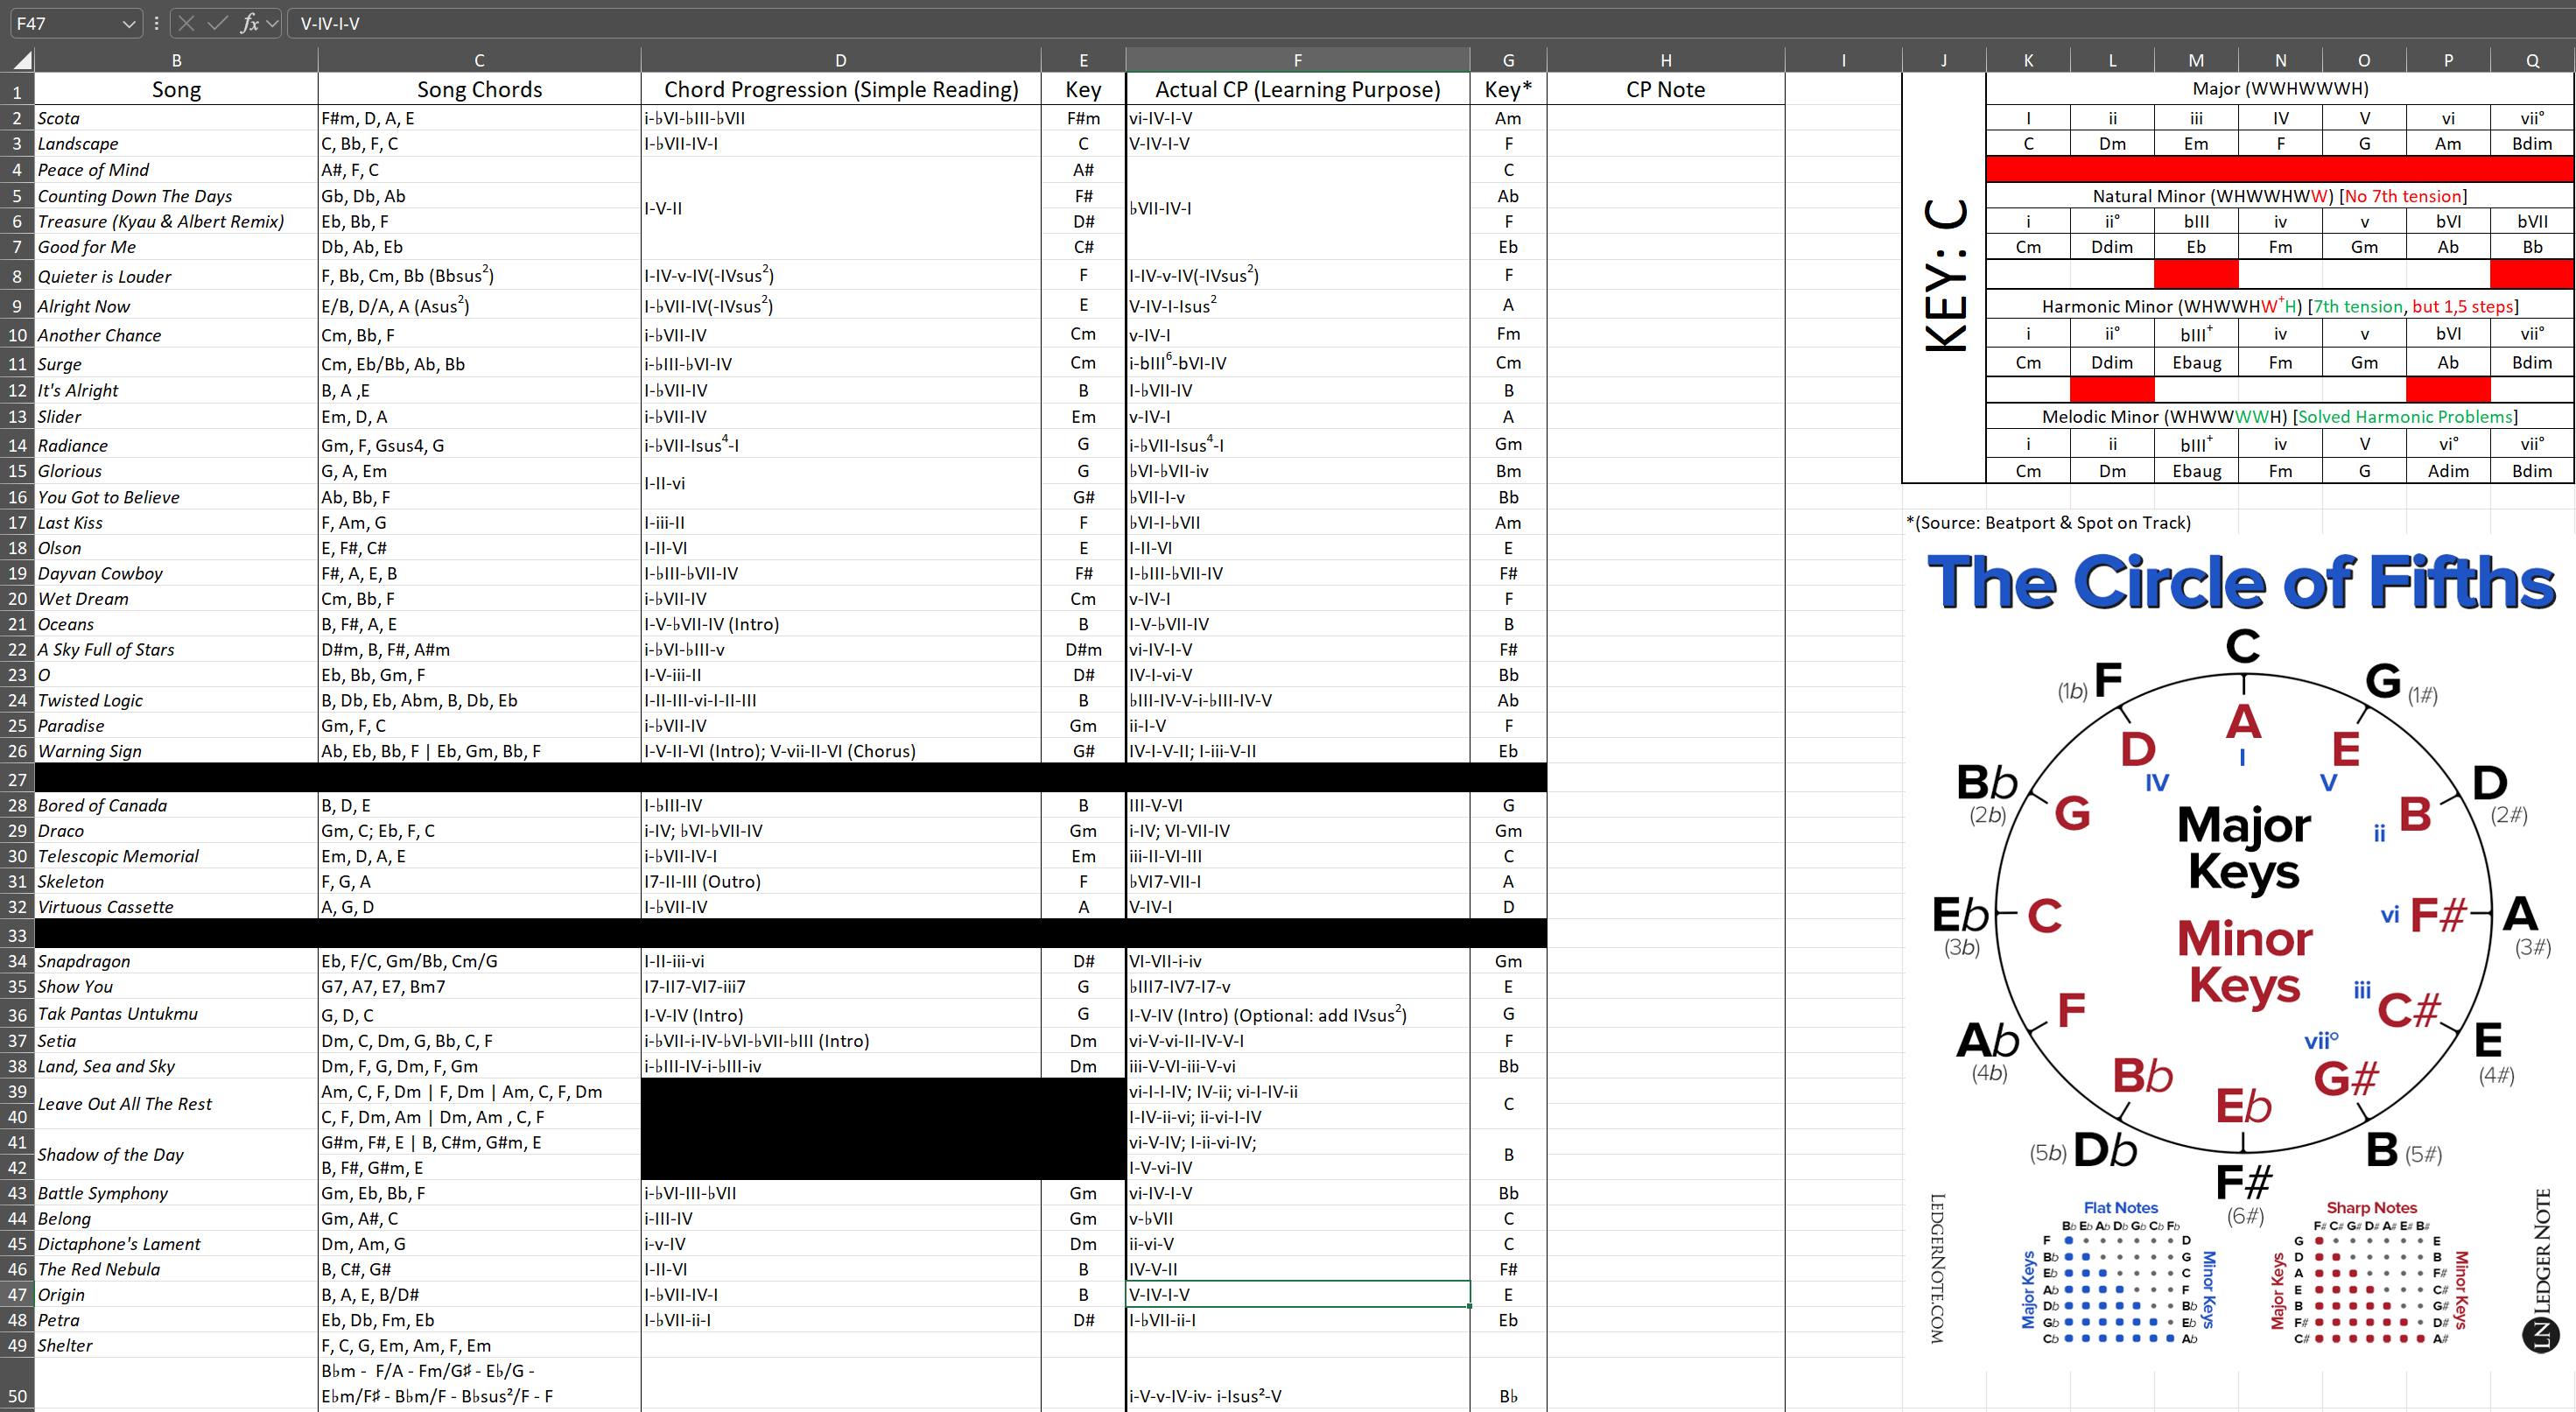Select actual CP cell '♭VII-IV-I'
2576x1412 pixels.
tap(1297, 208)
